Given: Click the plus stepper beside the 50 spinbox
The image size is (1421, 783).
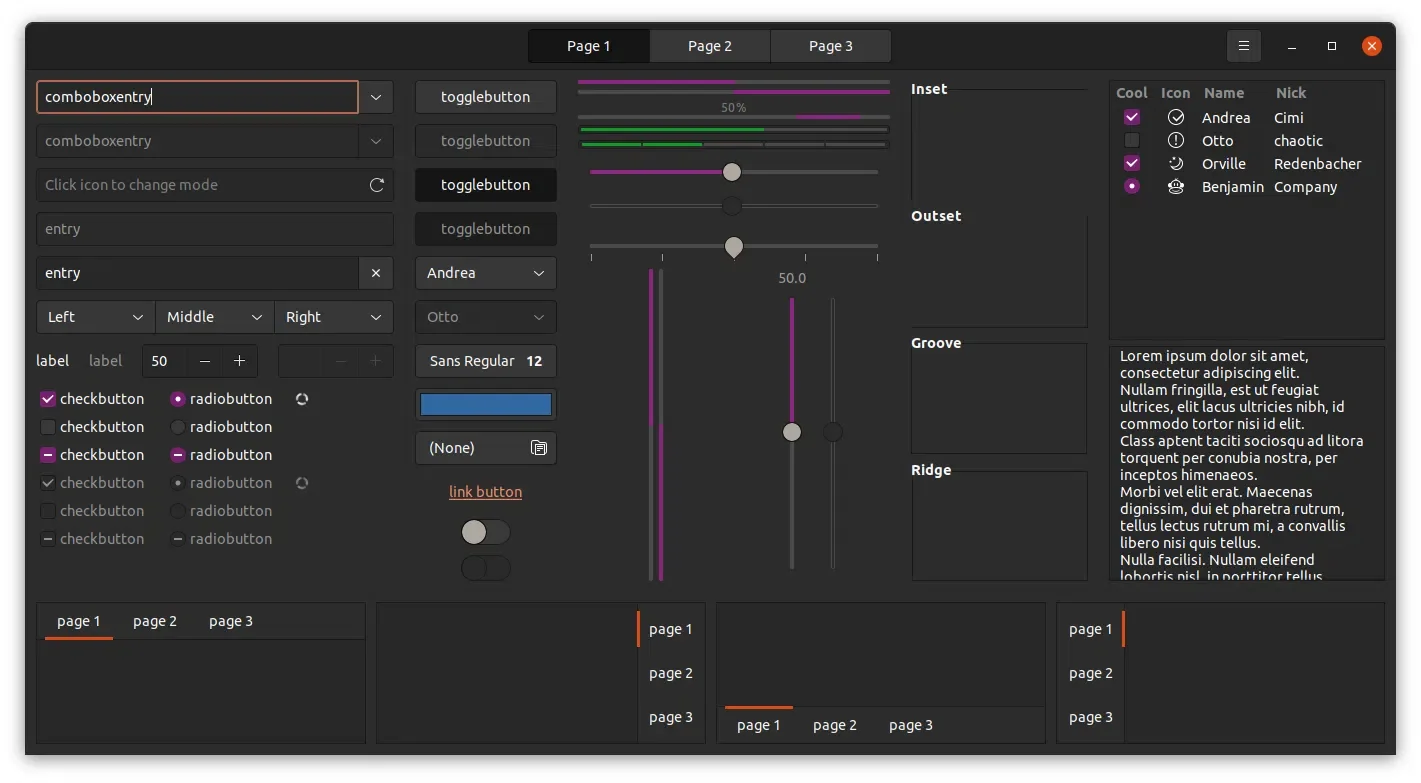Looking at the screenshot, I should [x=239, y=361].
